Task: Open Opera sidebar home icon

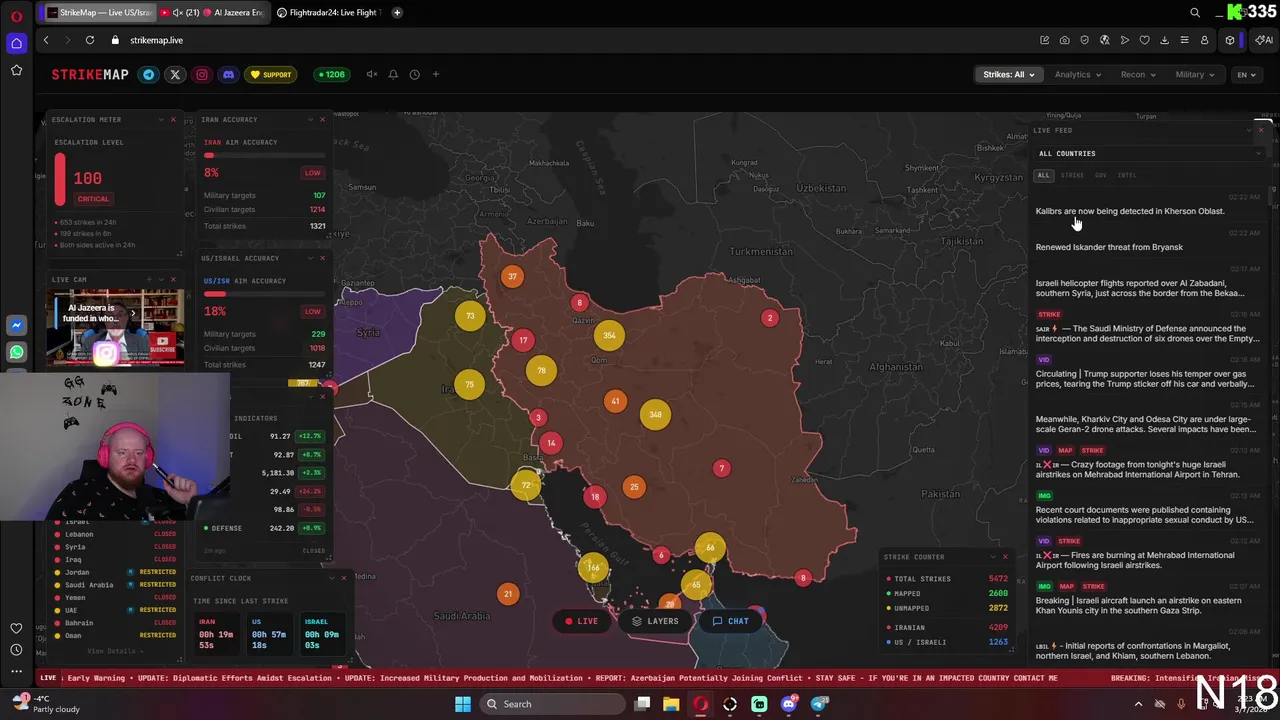Action: pyautogui.click(x=16, y=43)
